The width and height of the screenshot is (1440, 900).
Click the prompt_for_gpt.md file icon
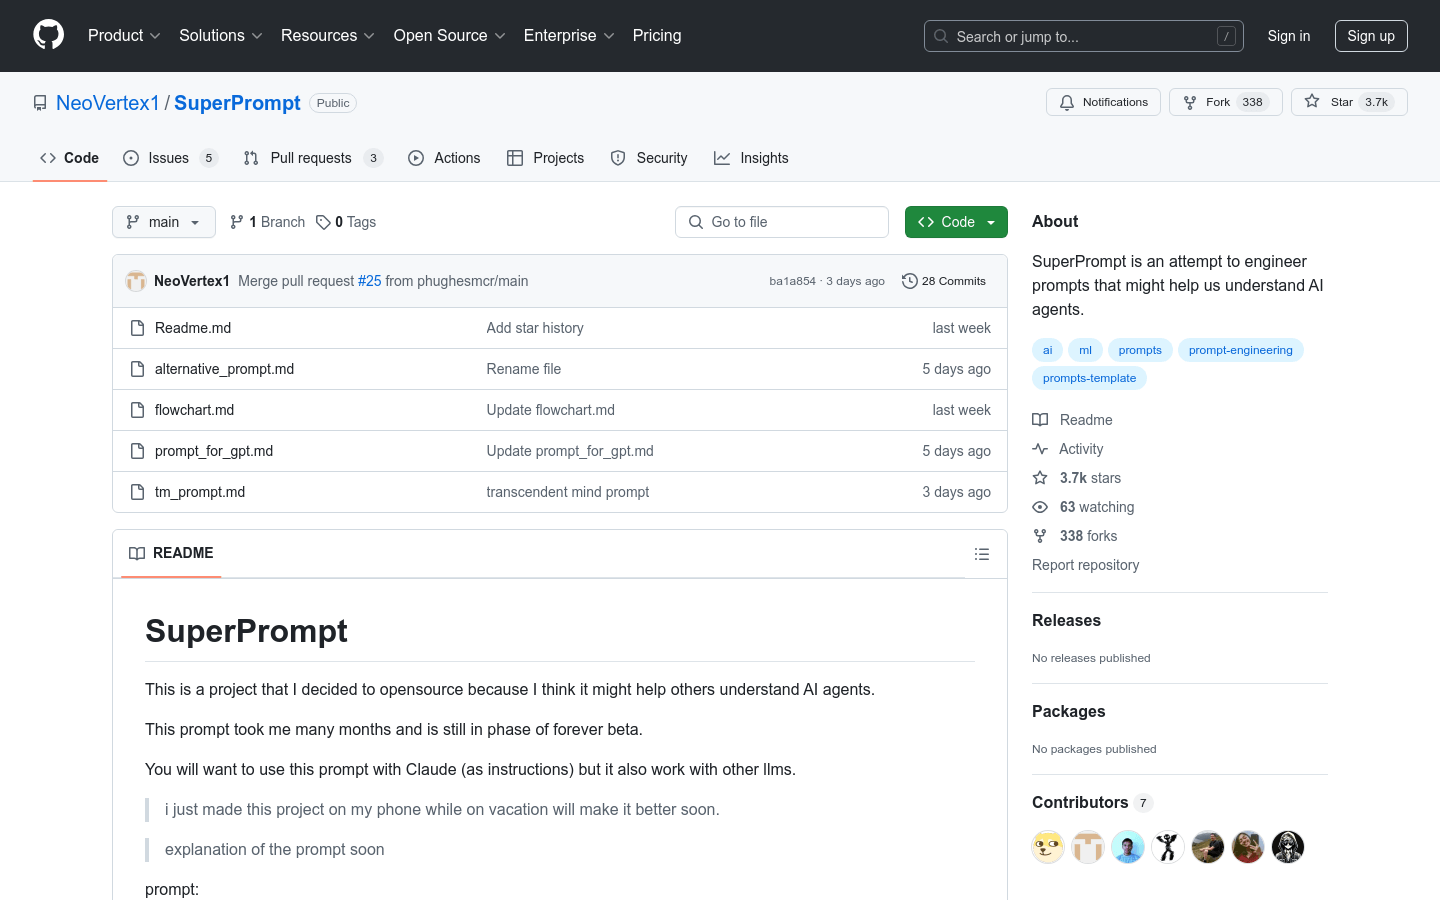pyautogui.click(x=138, y=451)
